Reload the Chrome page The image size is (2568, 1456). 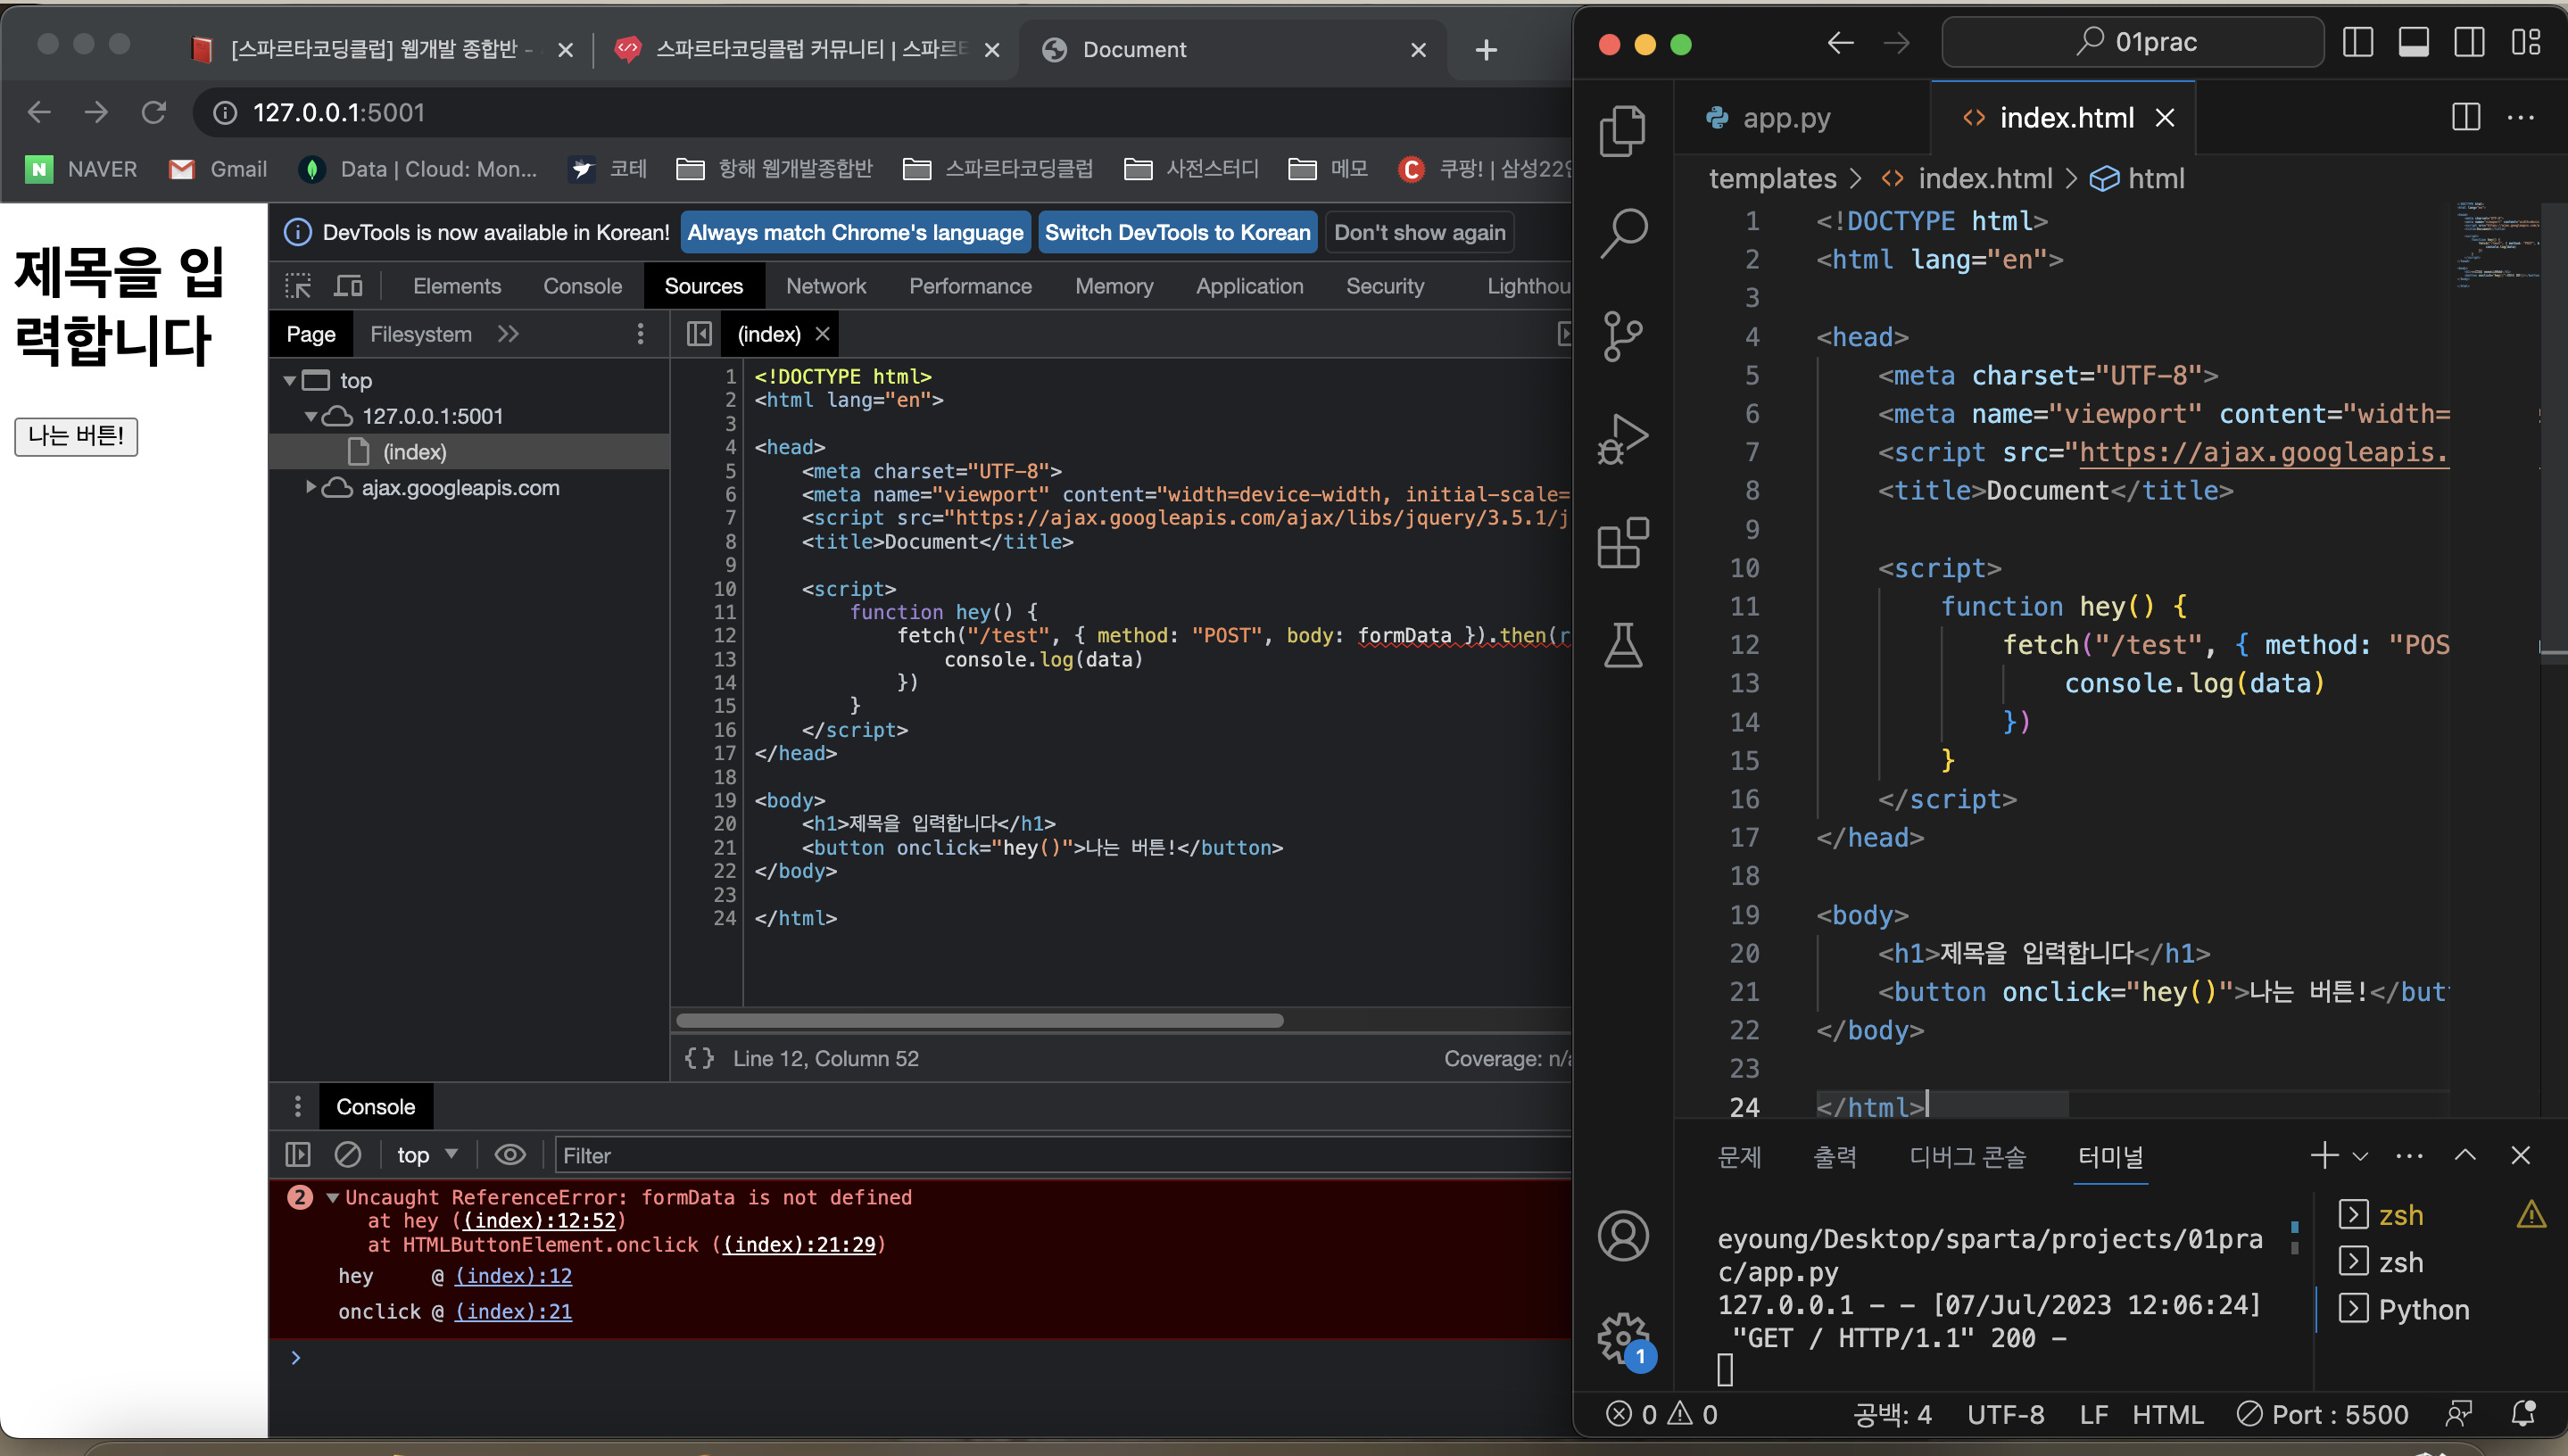(x=153, y=112)
